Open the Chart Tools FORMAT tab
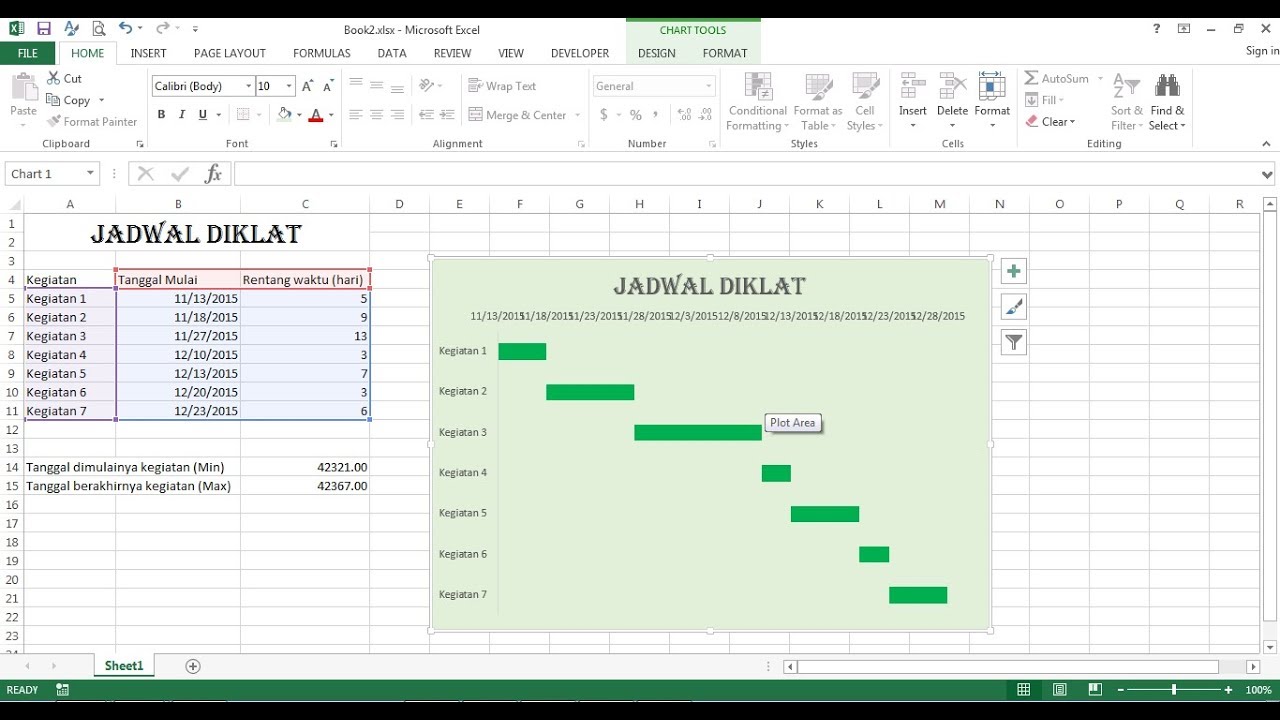Image resolution: width=1280 pixels, height=720 pixels. (725, 53)
